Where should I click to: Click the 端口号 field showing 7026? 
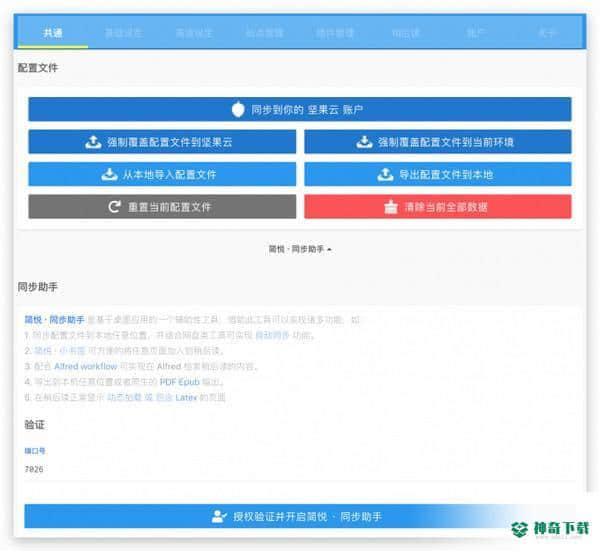300,469
